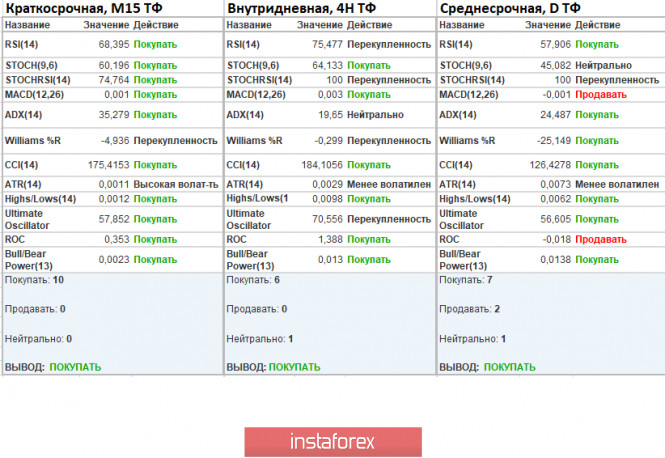Image resolution: width=665 pixels, height=458 pixels.
Task: Click ВЫВОД: ПОКУПАТЬ in the D table
Action: pos(487,367)
